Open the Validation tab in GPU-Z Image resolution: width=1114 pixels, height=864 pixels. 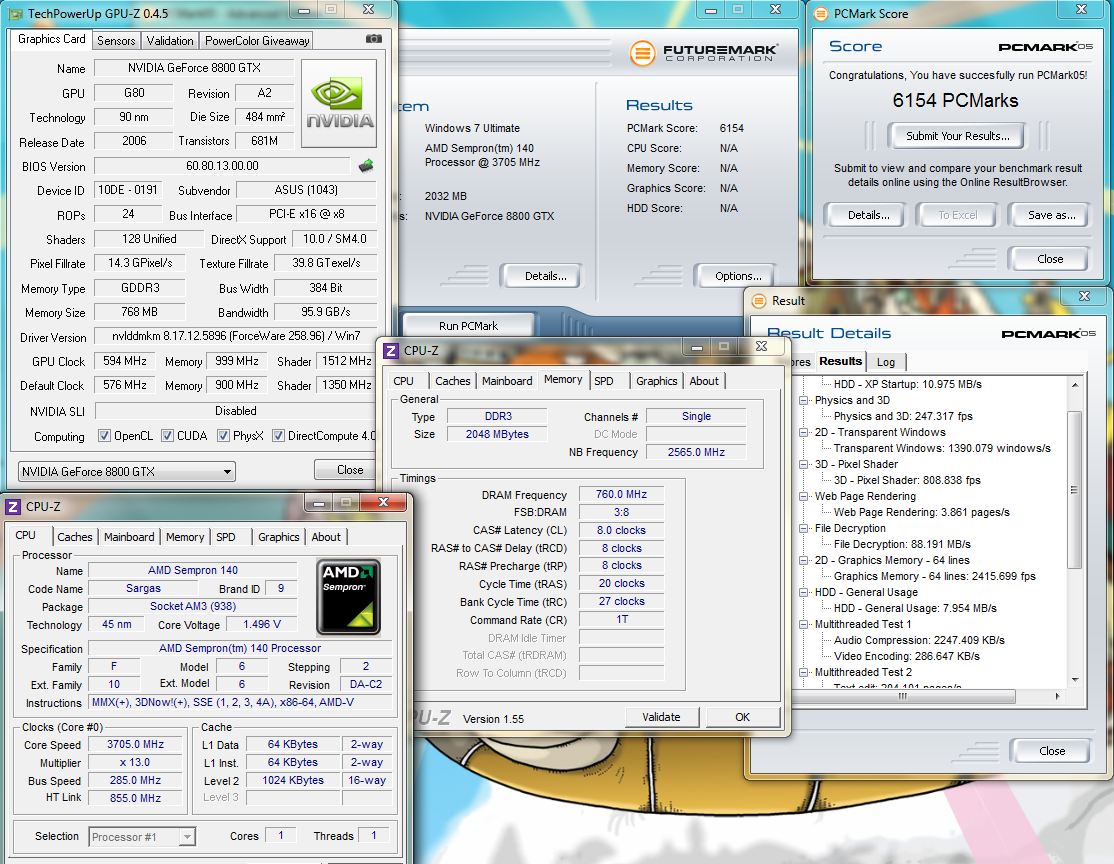click(170, 40)
